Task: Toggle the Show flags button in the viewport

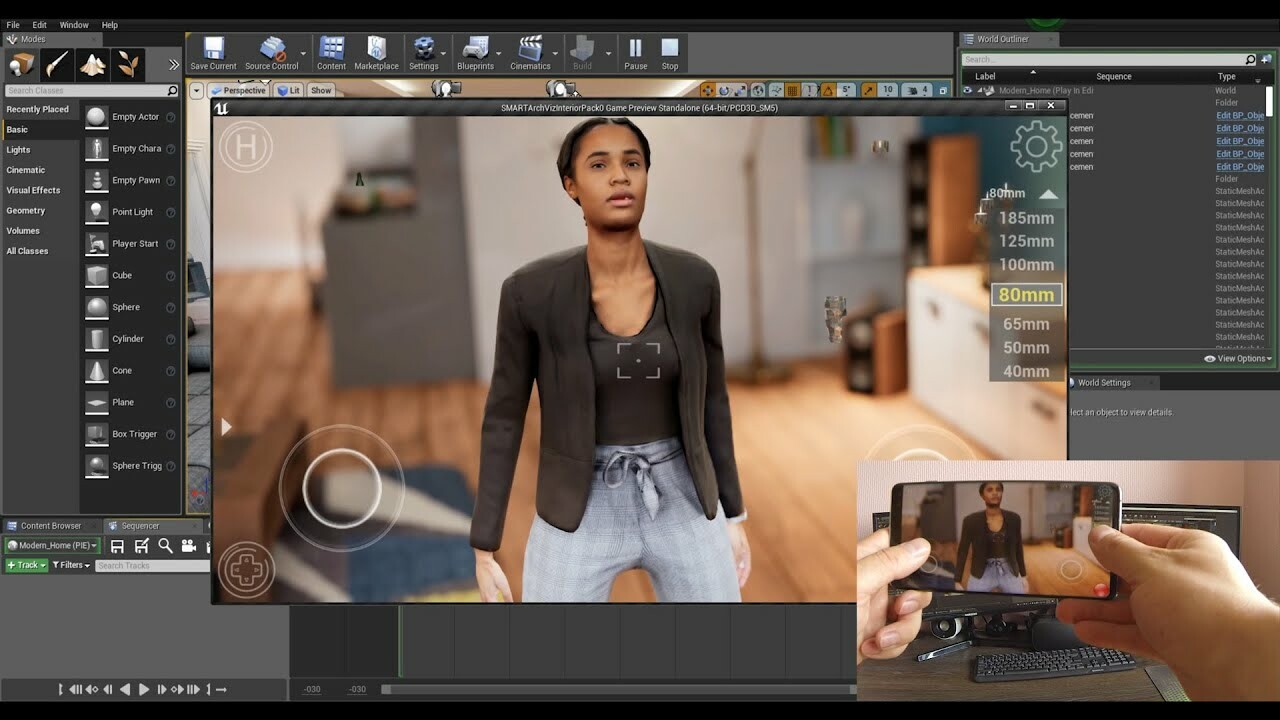Action: pos(320,89)
